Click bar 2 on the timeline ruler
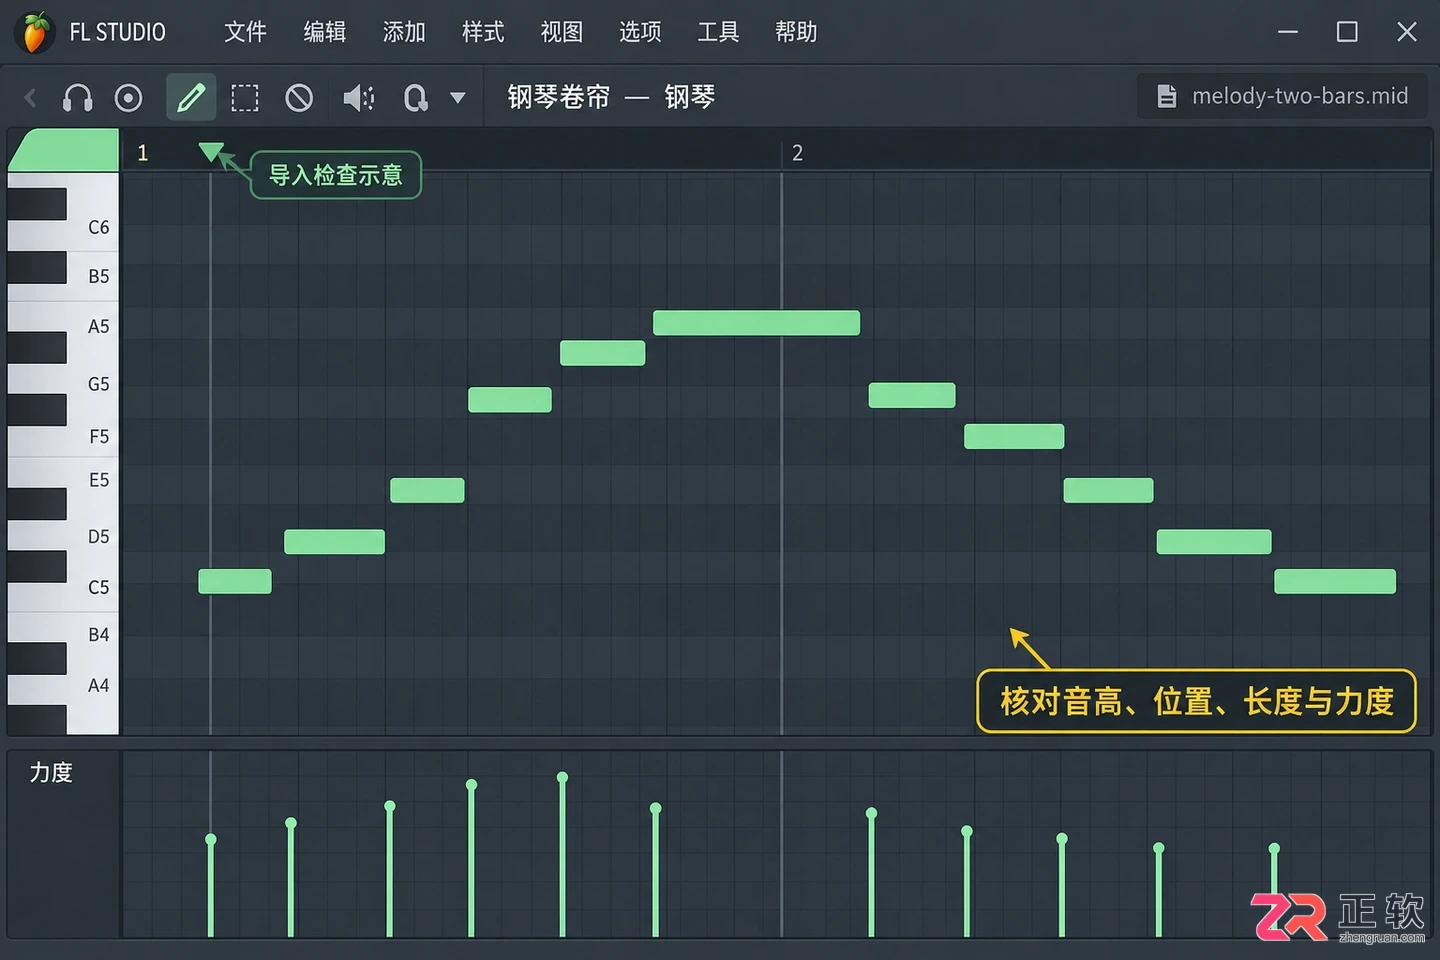 797,153
